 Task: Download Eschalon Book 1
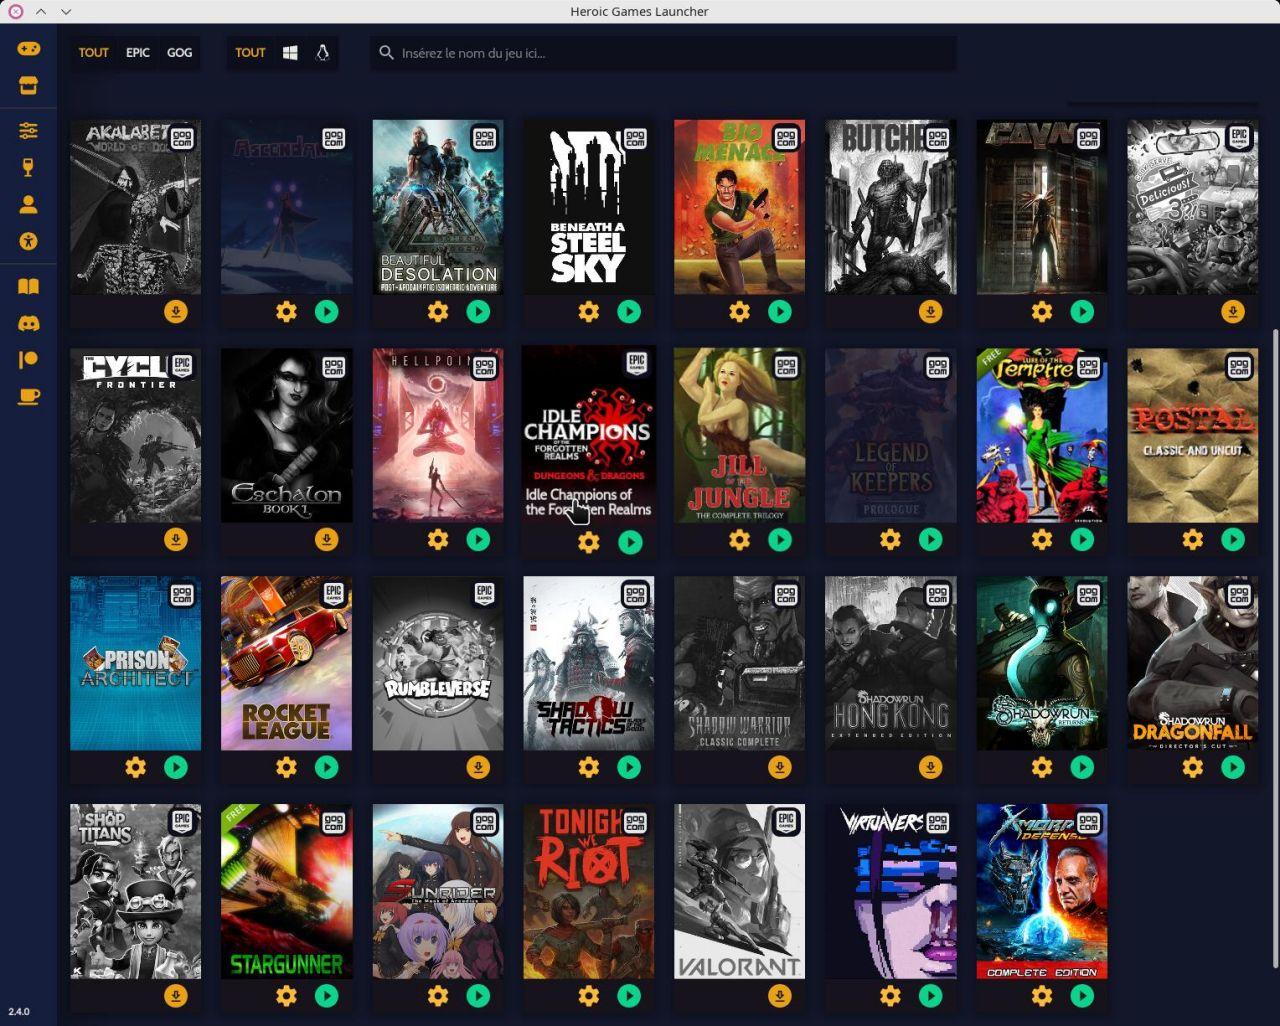(327, 540)
